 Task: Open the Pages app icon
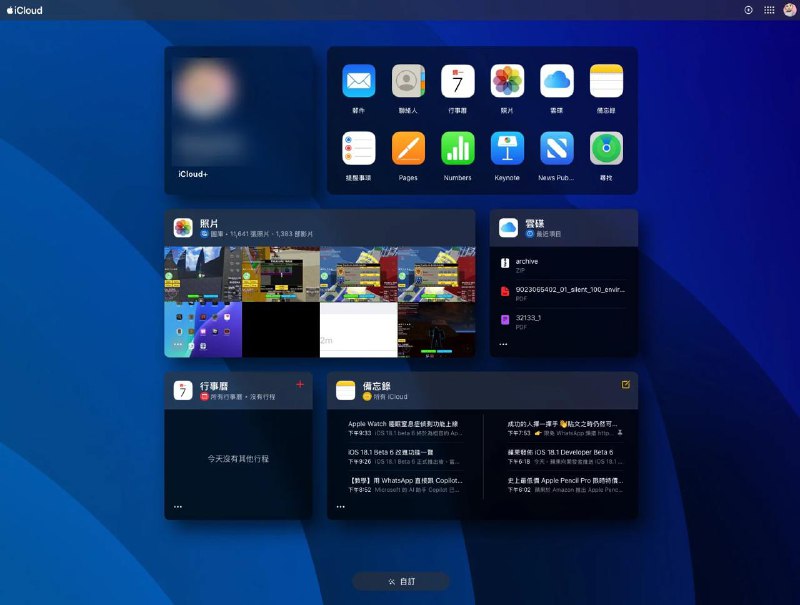(x=407, y=150)
